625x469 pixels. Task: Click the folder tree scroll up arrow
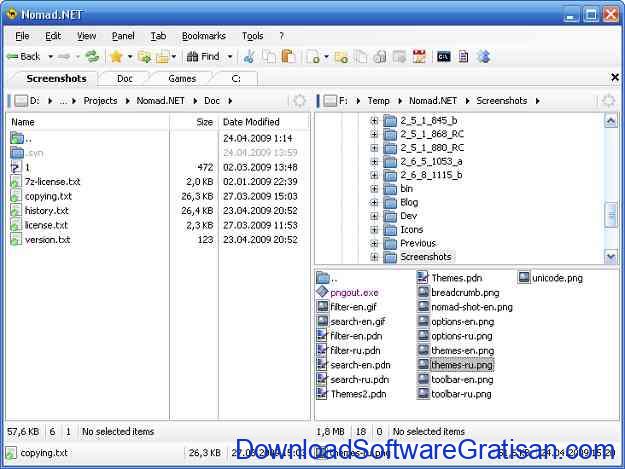pos(611,120)
